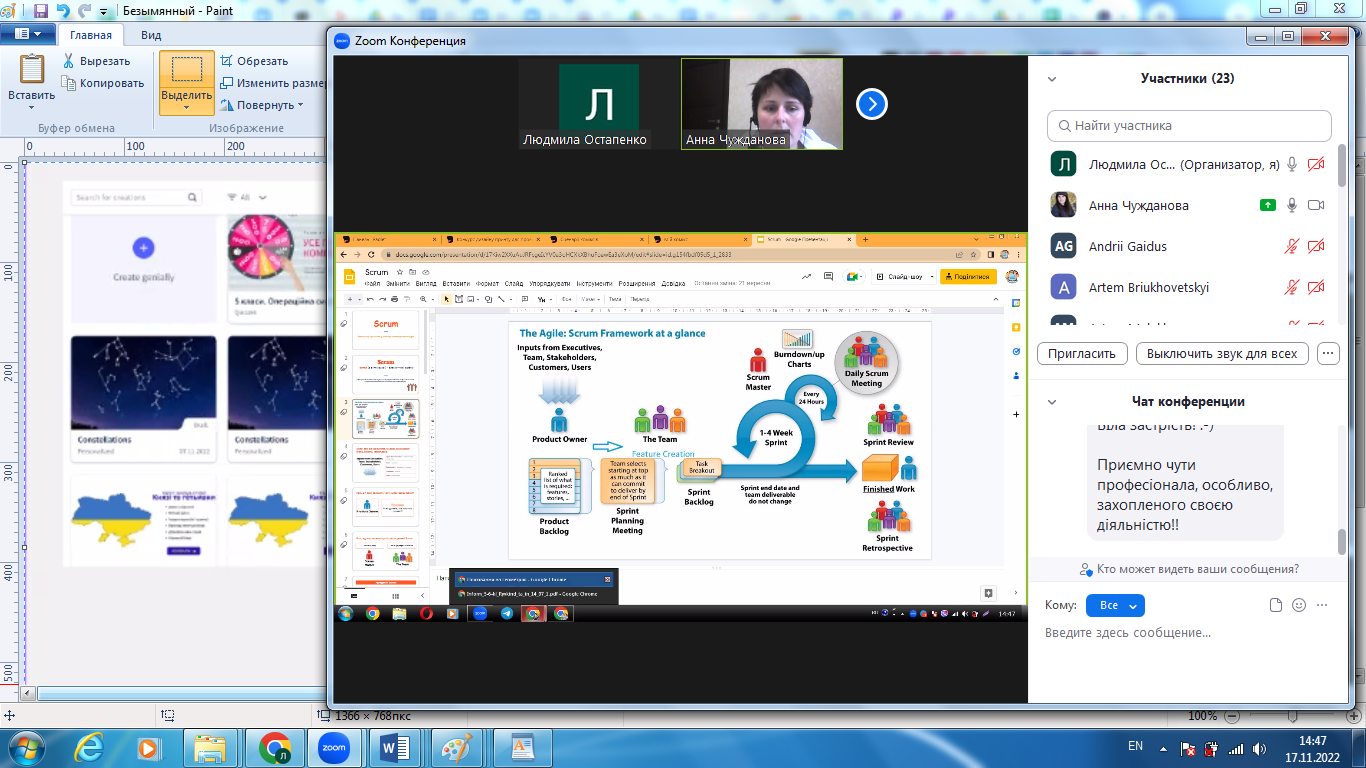Click the Найти участника search field
Image resolution: width=1366 pixels, height=768 pixels.
(1189, 126)
